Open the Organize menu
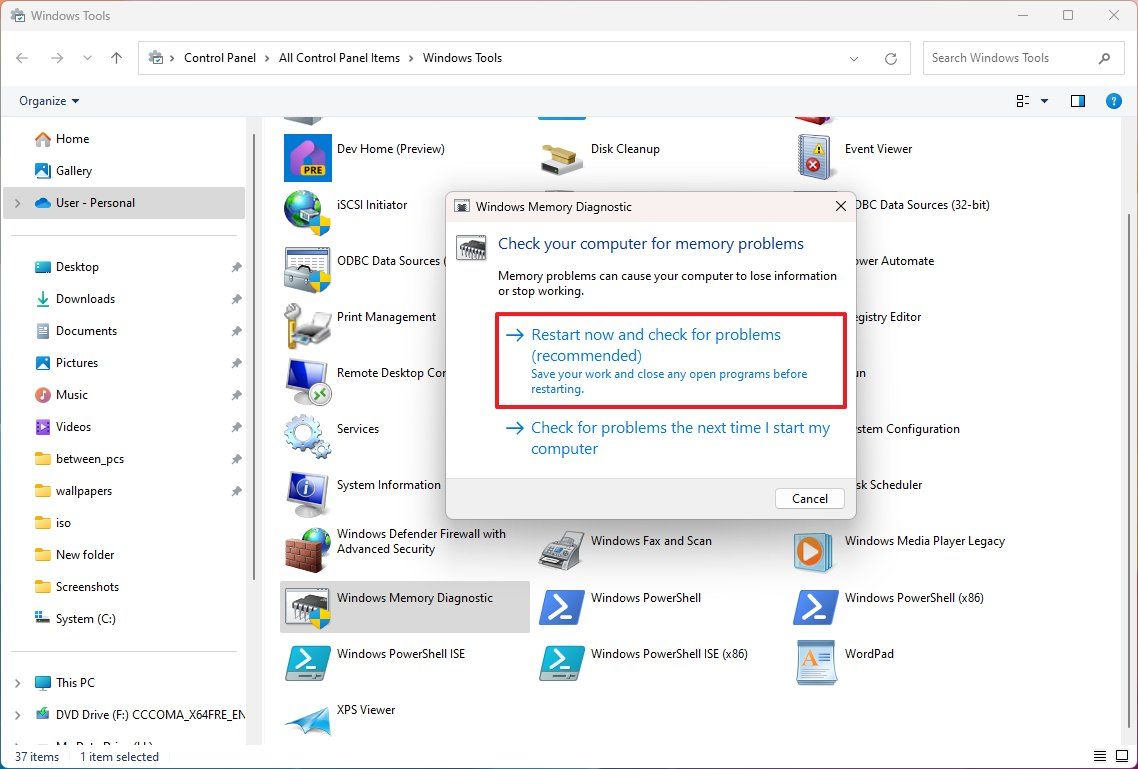 48,100
